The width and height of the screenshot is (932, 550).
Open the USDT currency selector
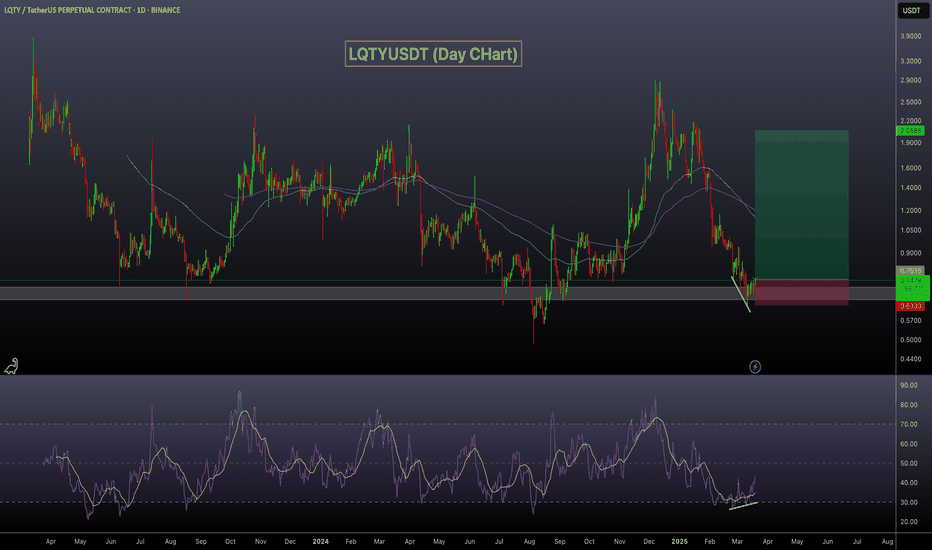[x=912, y=10]
